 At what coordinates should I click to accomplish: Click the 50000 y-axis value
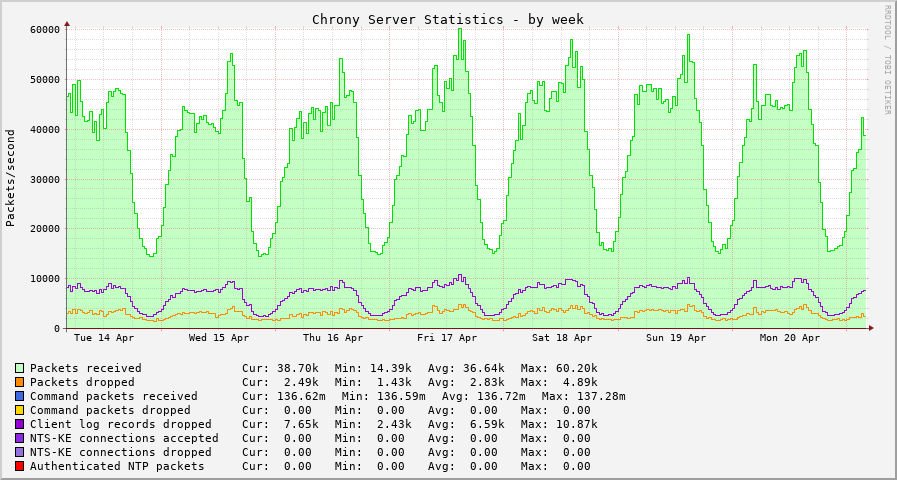click(x=45, y=80)
